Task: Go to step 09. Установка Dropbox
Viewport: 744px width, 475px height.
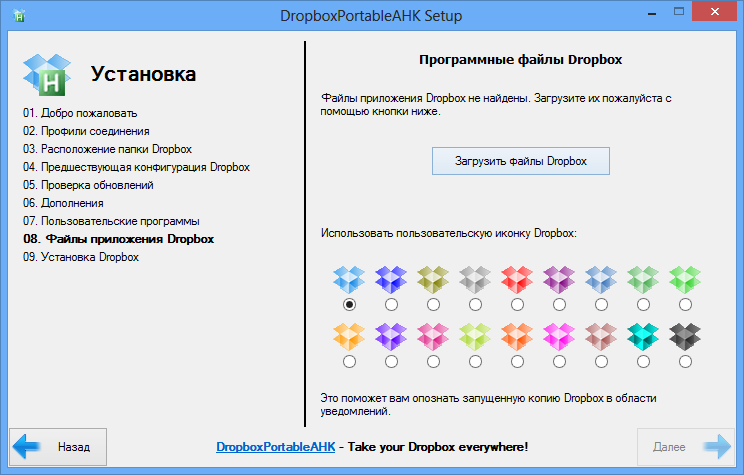Action: tap(81, 257)
